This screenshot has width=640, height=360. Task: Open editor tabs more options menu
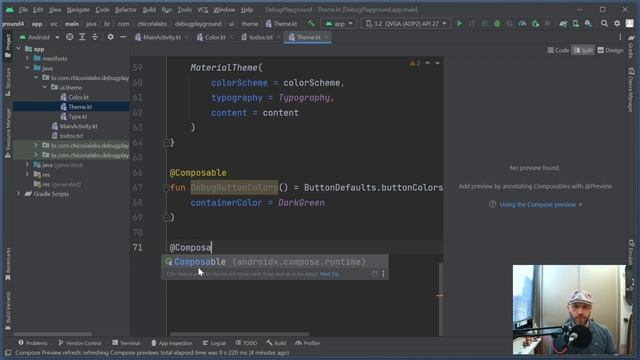(620, 37)
